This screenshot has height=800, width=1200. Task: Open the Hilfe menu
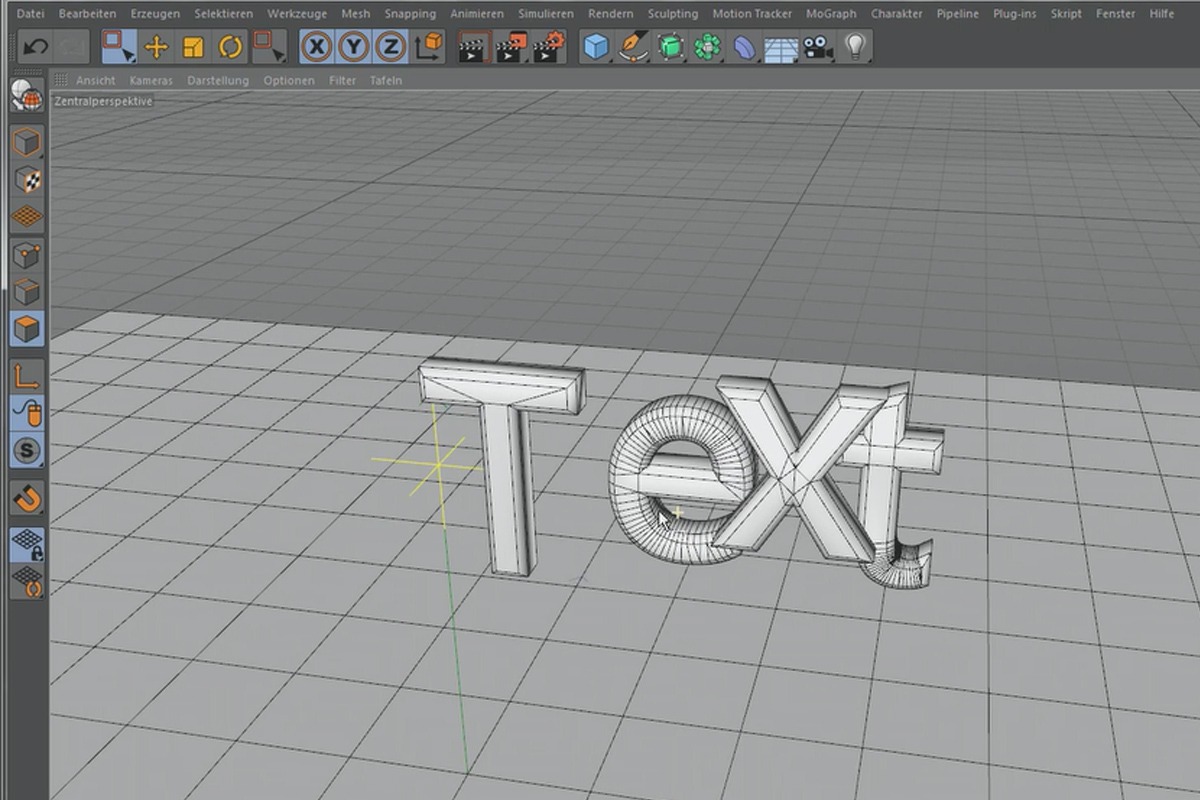[x=1162, y=14]
